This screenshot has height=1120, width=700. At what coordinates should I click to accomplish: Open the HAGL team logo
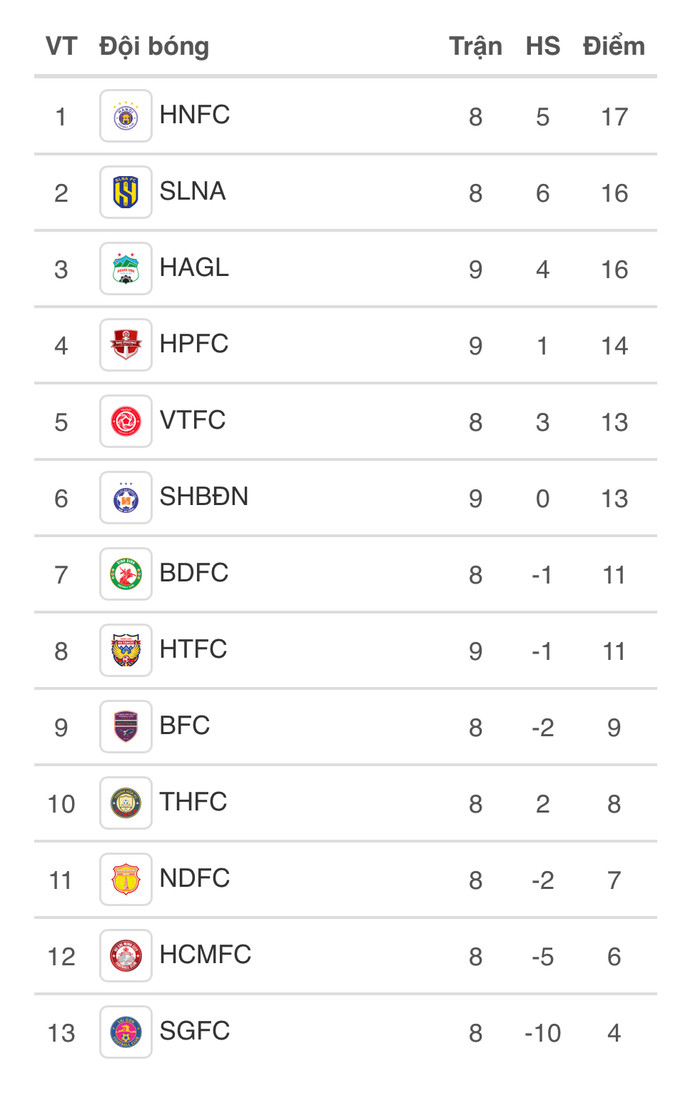(x=126, y=269)
